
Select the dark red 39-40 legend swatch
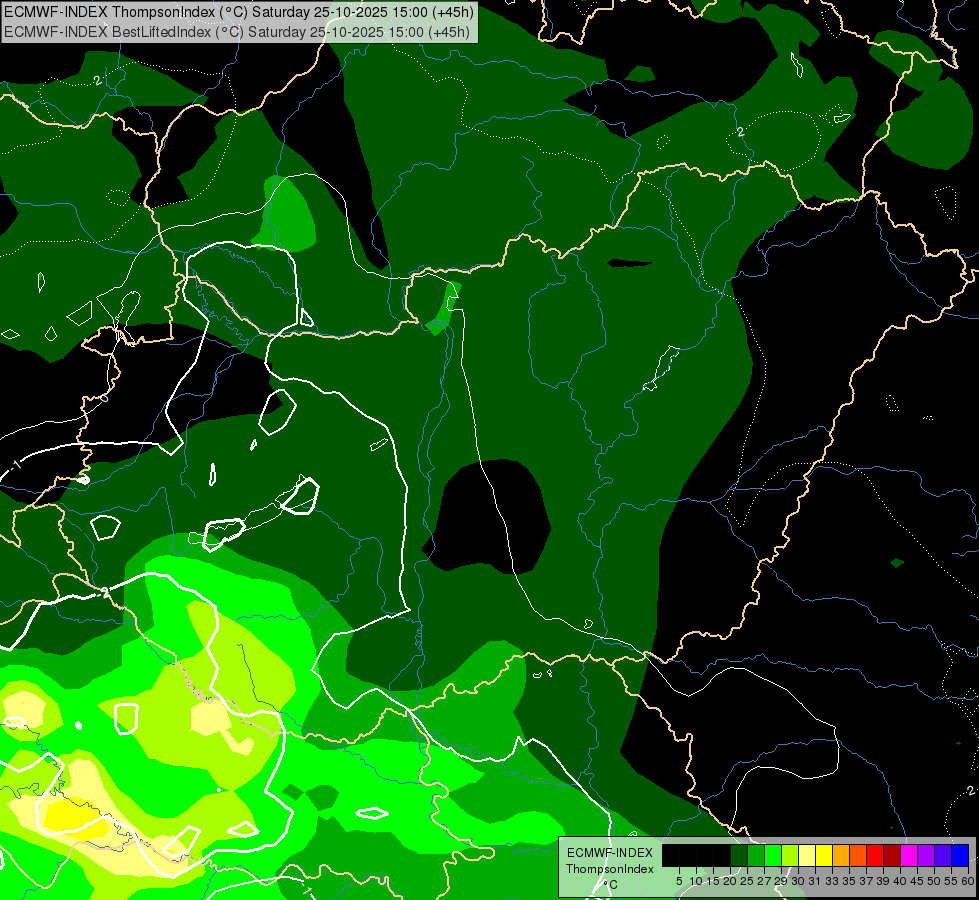tap(892, 855)
